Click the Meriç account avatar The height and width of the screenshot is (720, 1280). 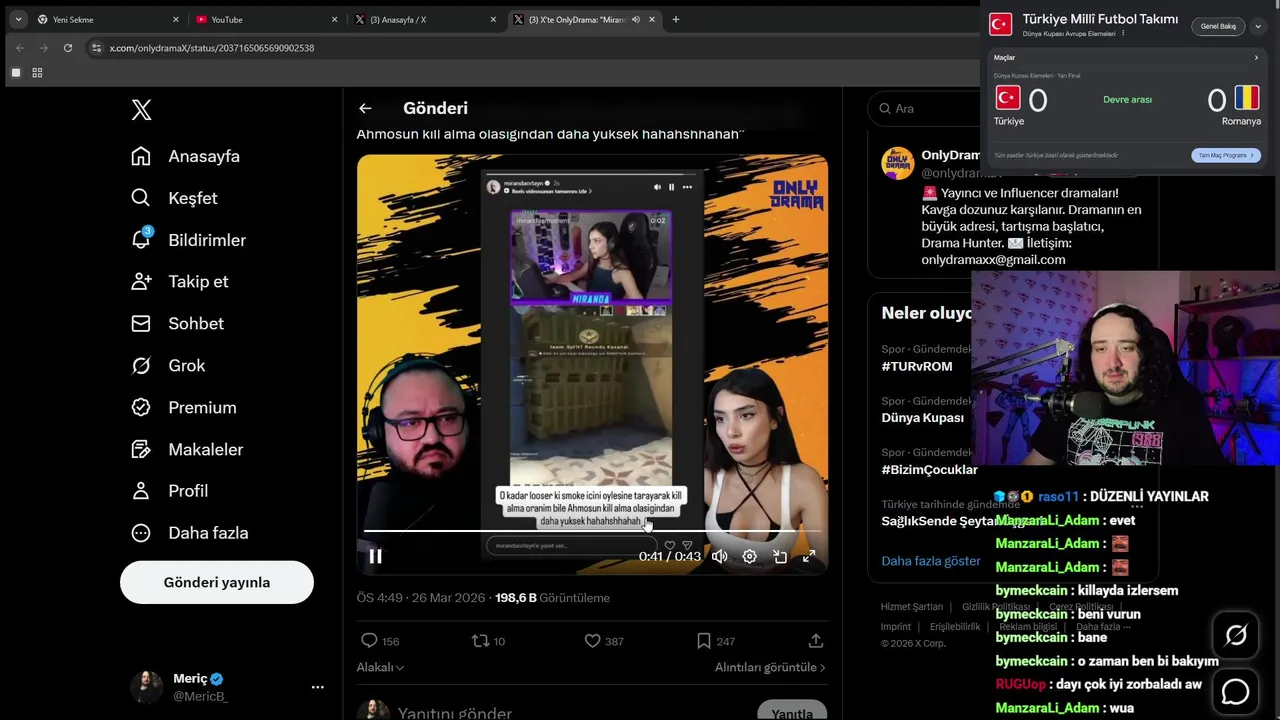click(146, 687)
